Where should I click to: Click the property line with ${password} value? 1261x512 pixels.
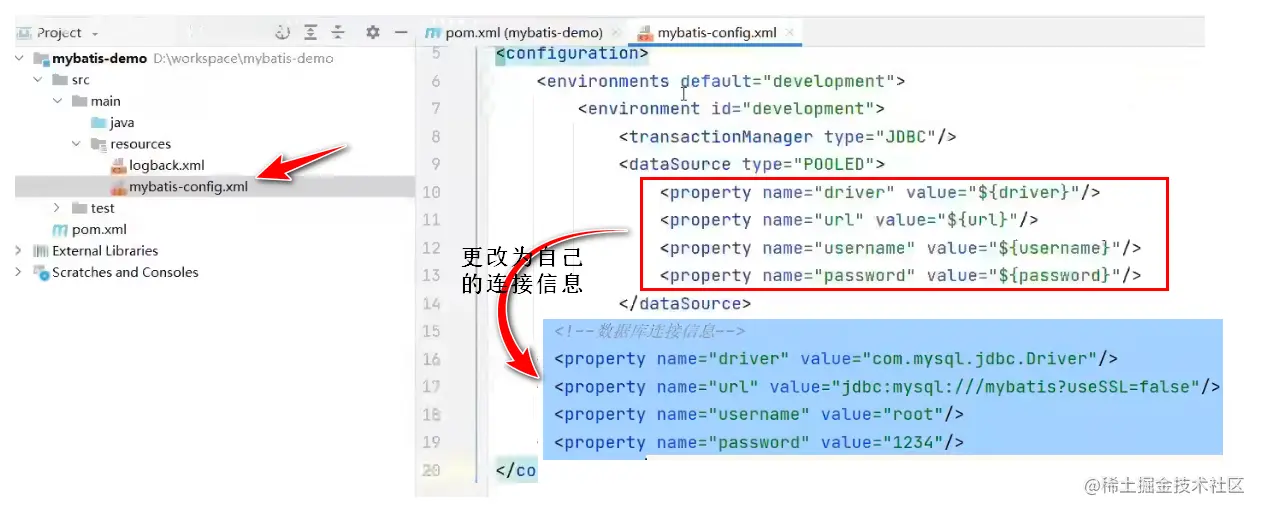tap(900, 276)
